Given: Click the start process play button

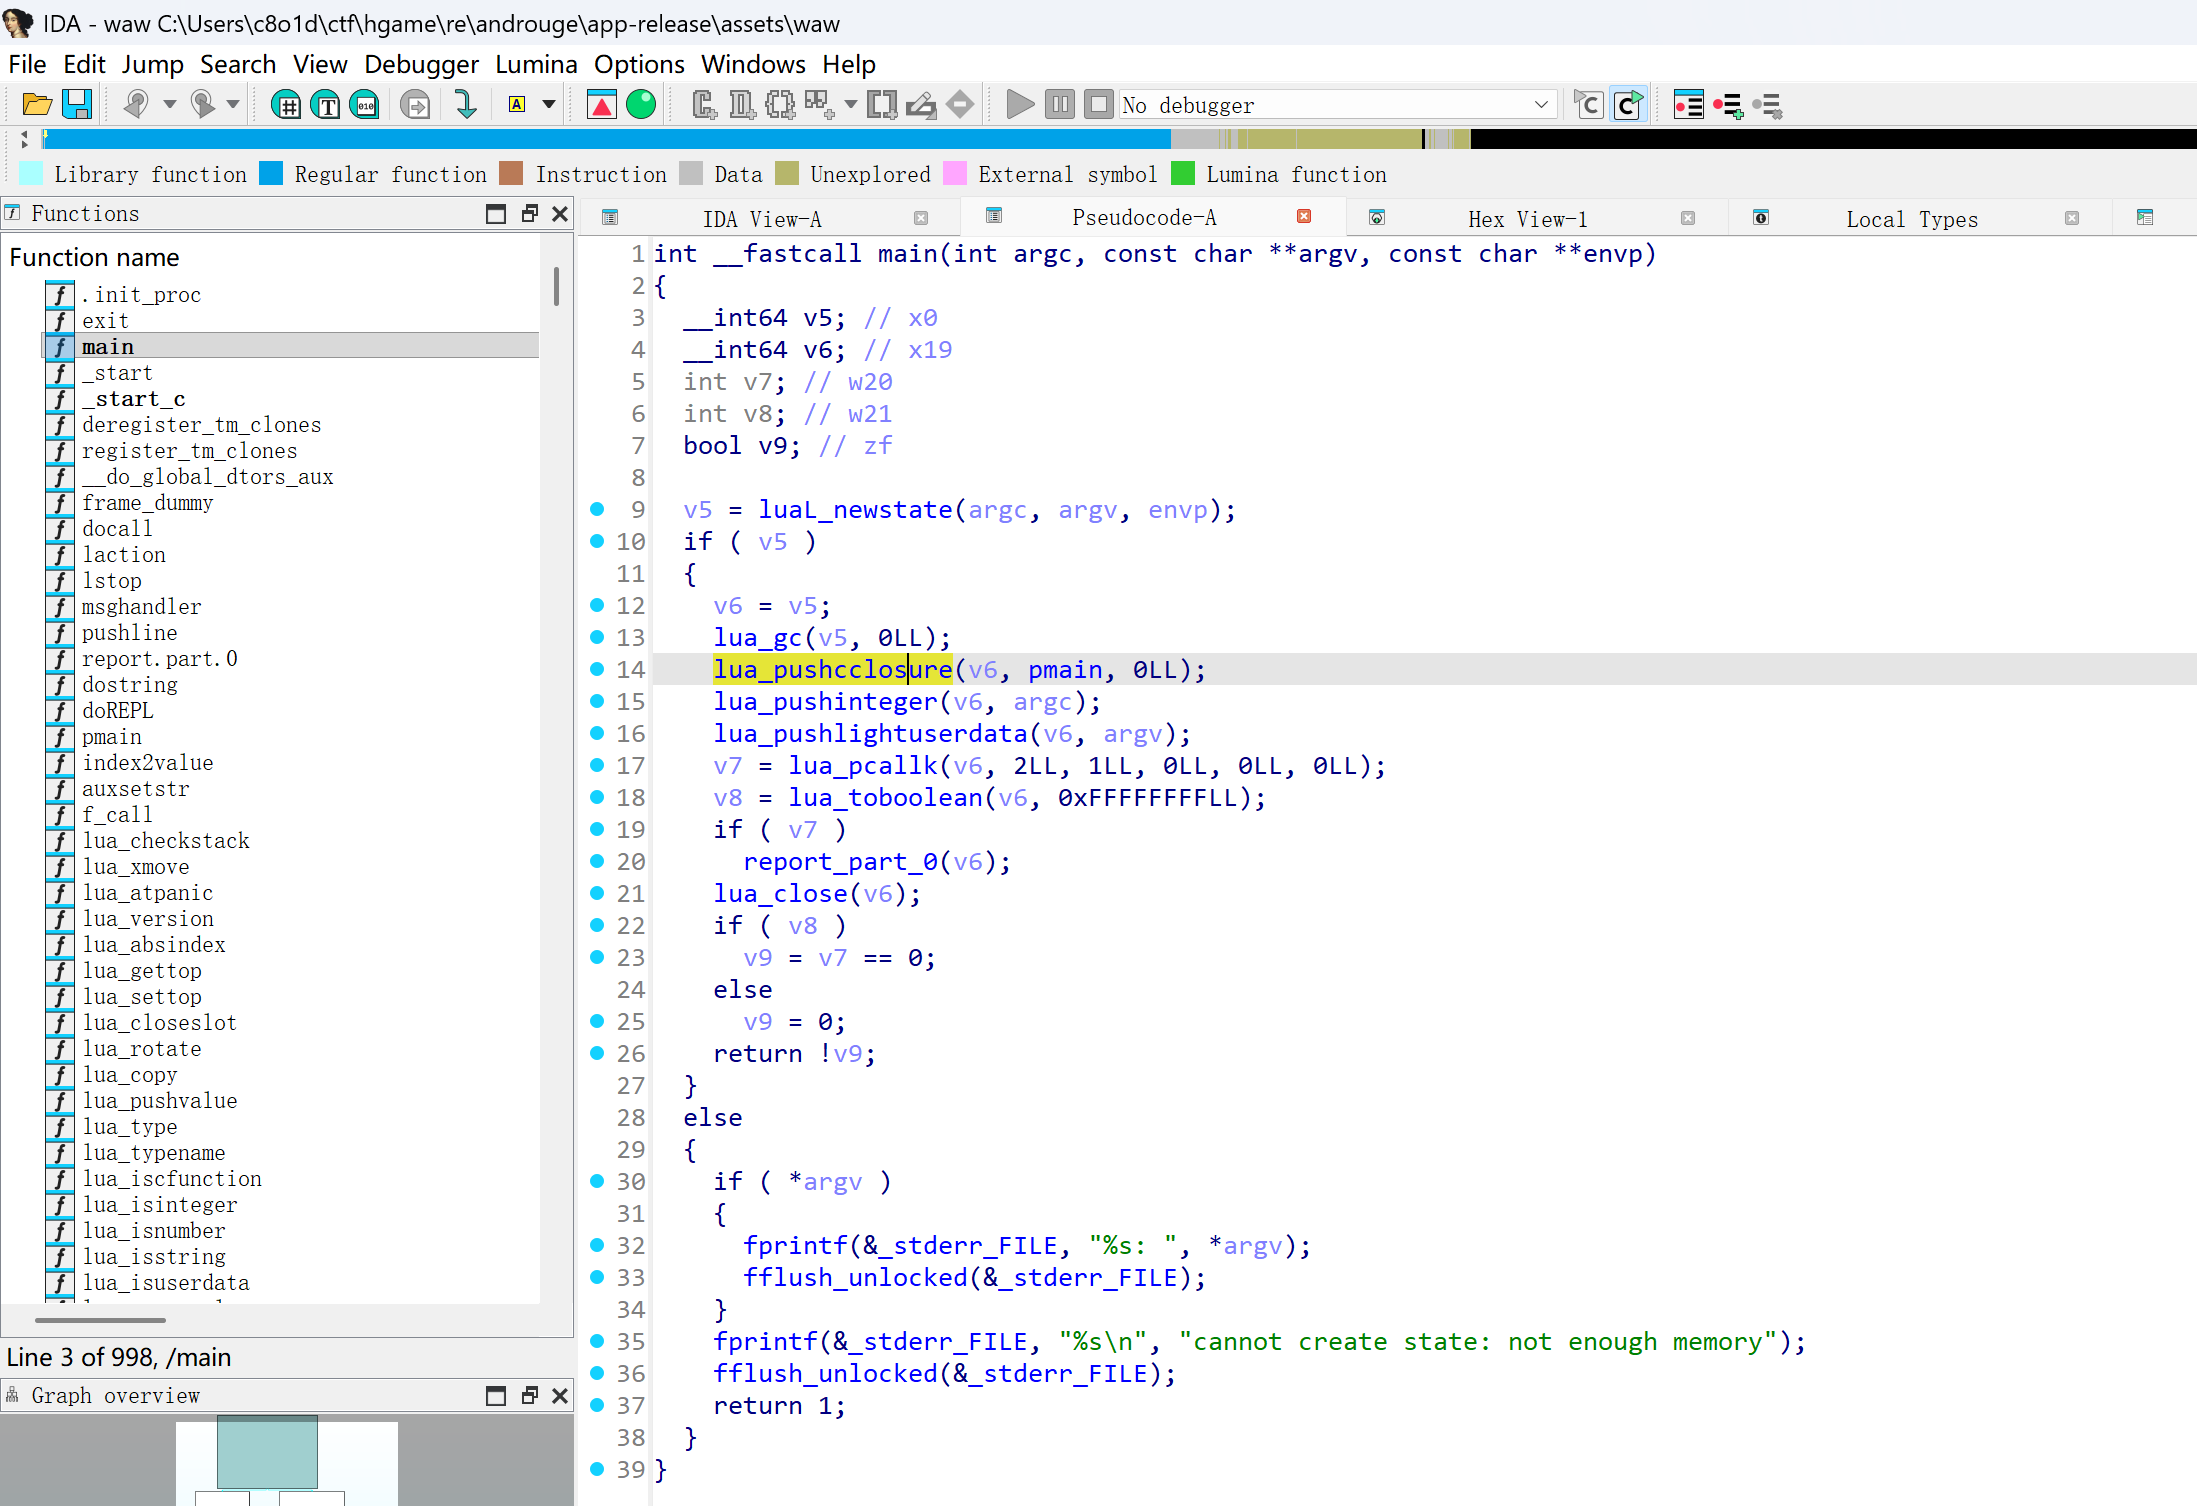Looking at the screenshot, I should [x=1019, y=104].
